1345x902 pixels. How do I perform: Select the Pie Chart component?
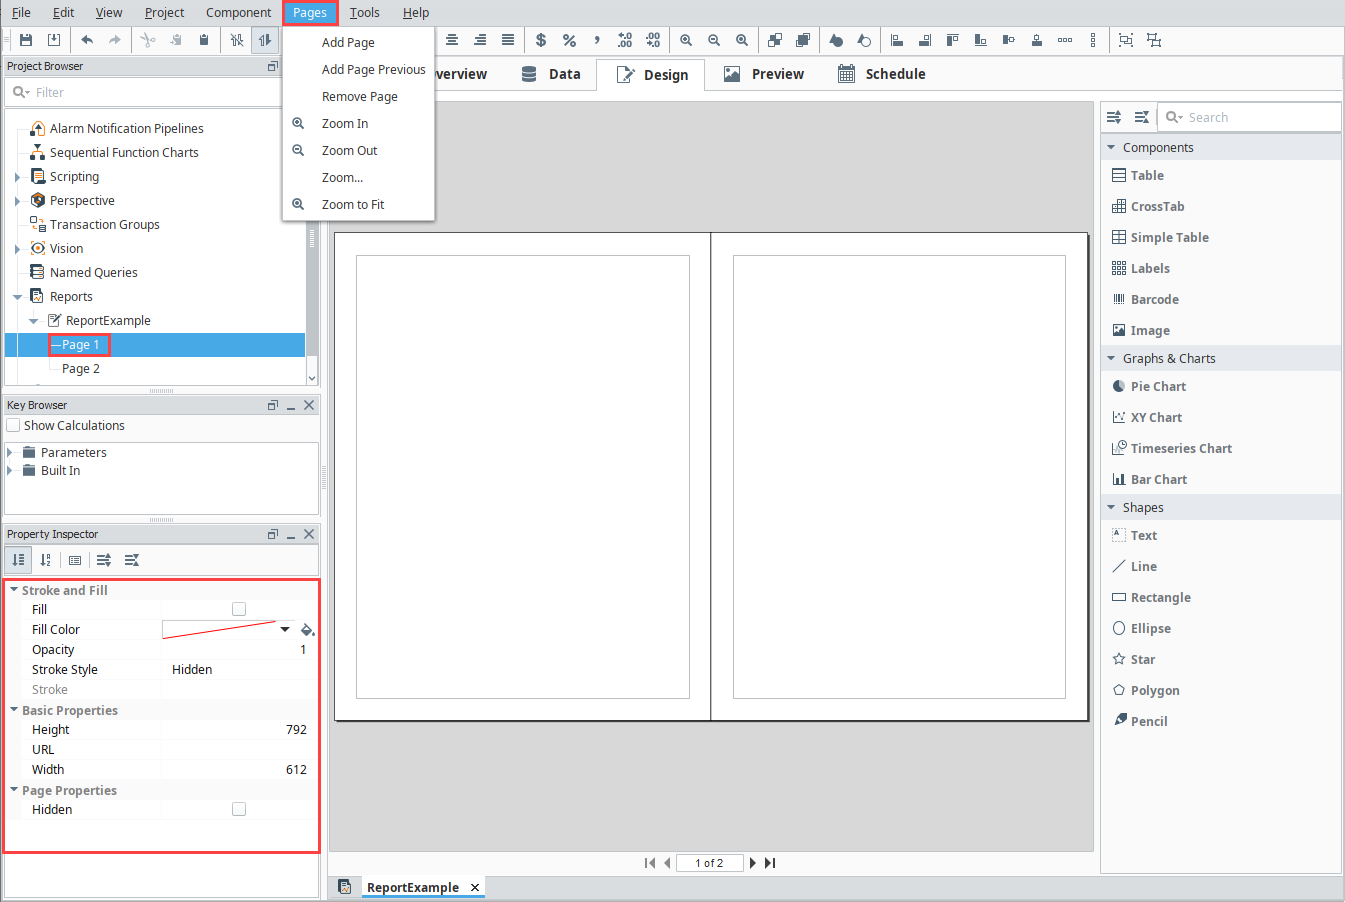click(x=1149, y=386)
